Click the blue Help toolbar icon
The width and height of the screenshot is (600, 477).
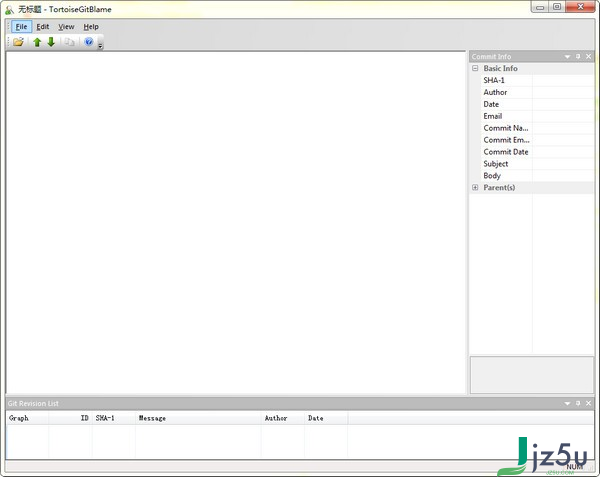(x=88, y=42)
